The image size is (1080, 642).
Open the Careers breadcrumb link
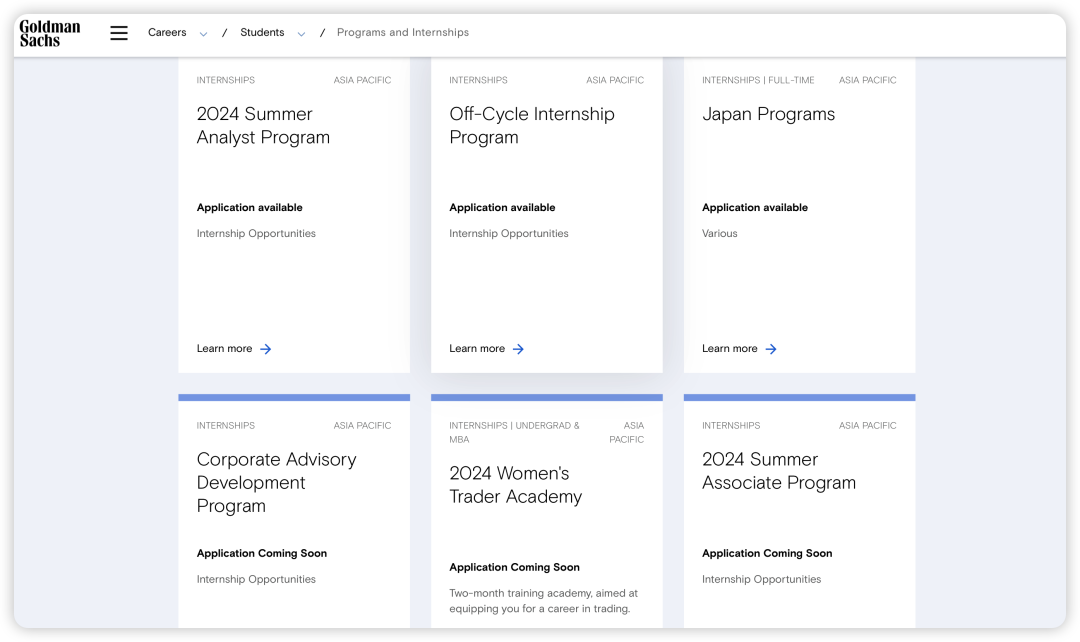pyautogui.click(x=167, y=32)
